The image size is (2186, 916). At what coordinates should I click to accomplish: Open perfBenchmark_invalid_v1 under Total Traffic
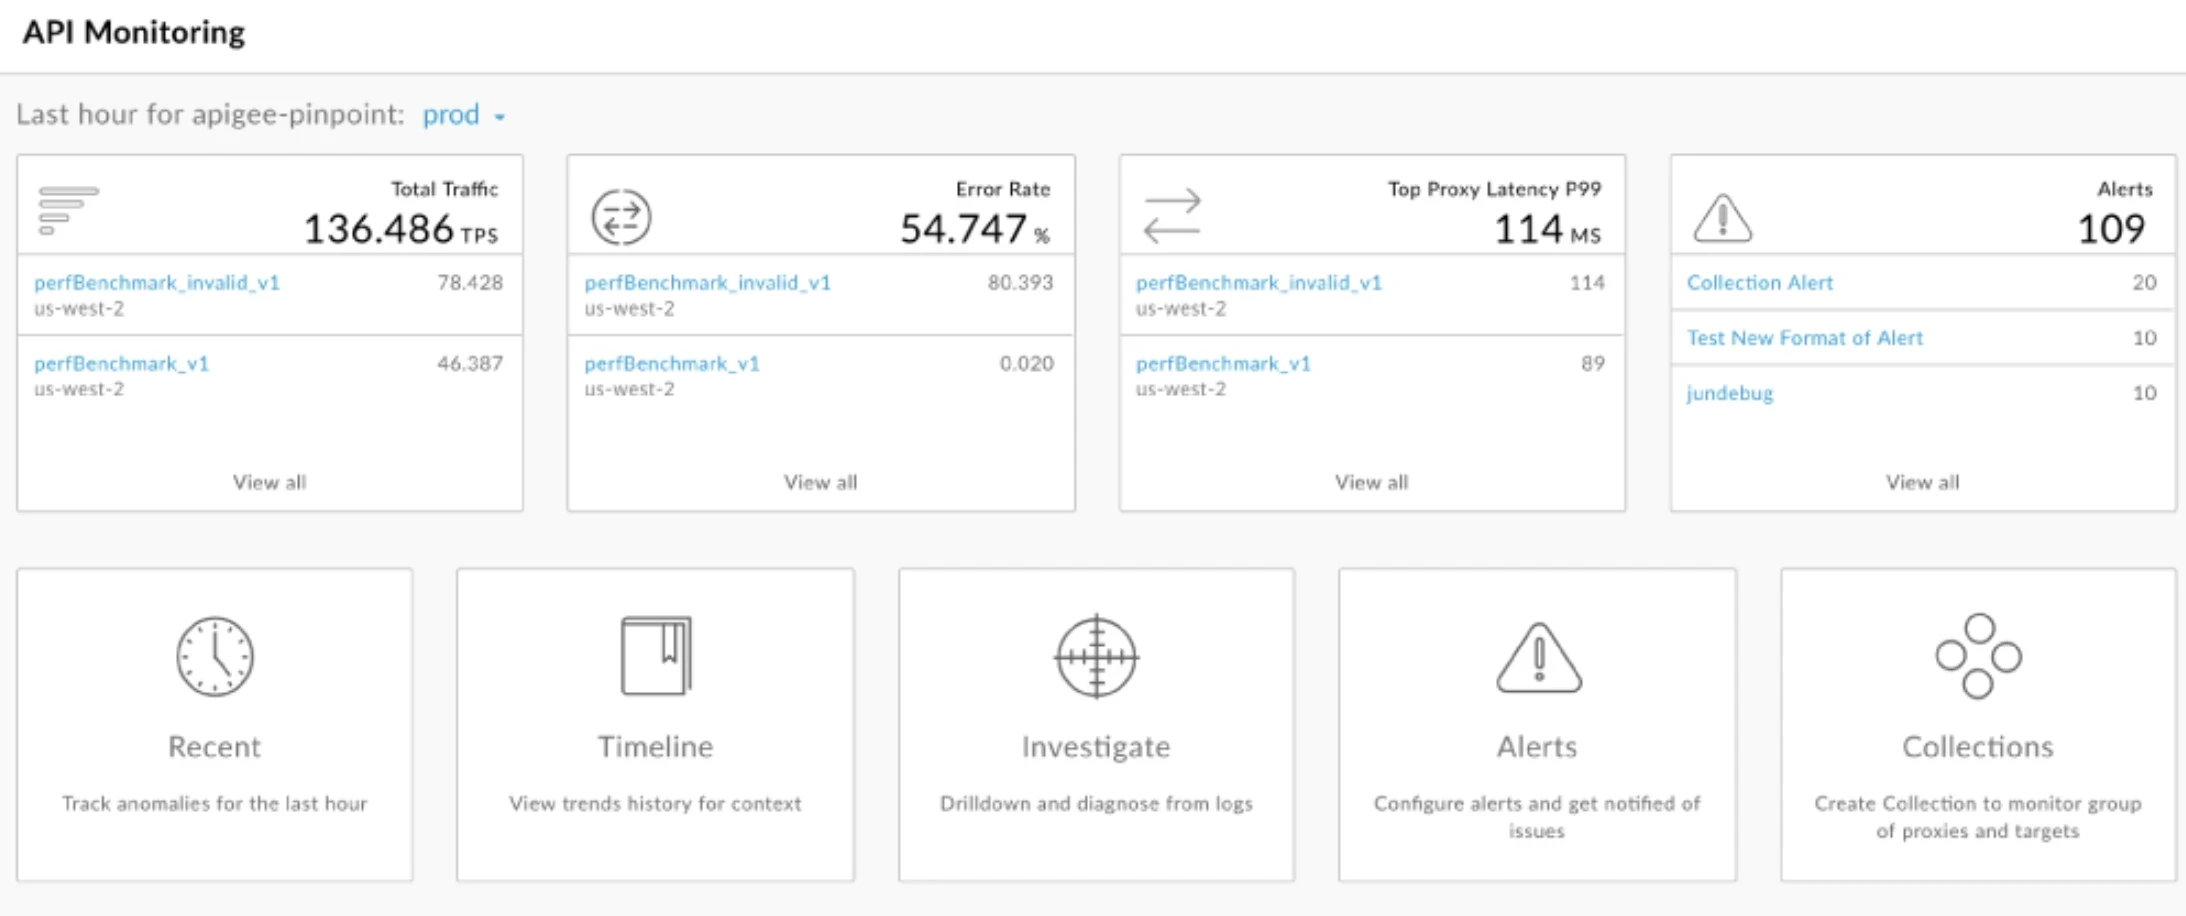157,283
